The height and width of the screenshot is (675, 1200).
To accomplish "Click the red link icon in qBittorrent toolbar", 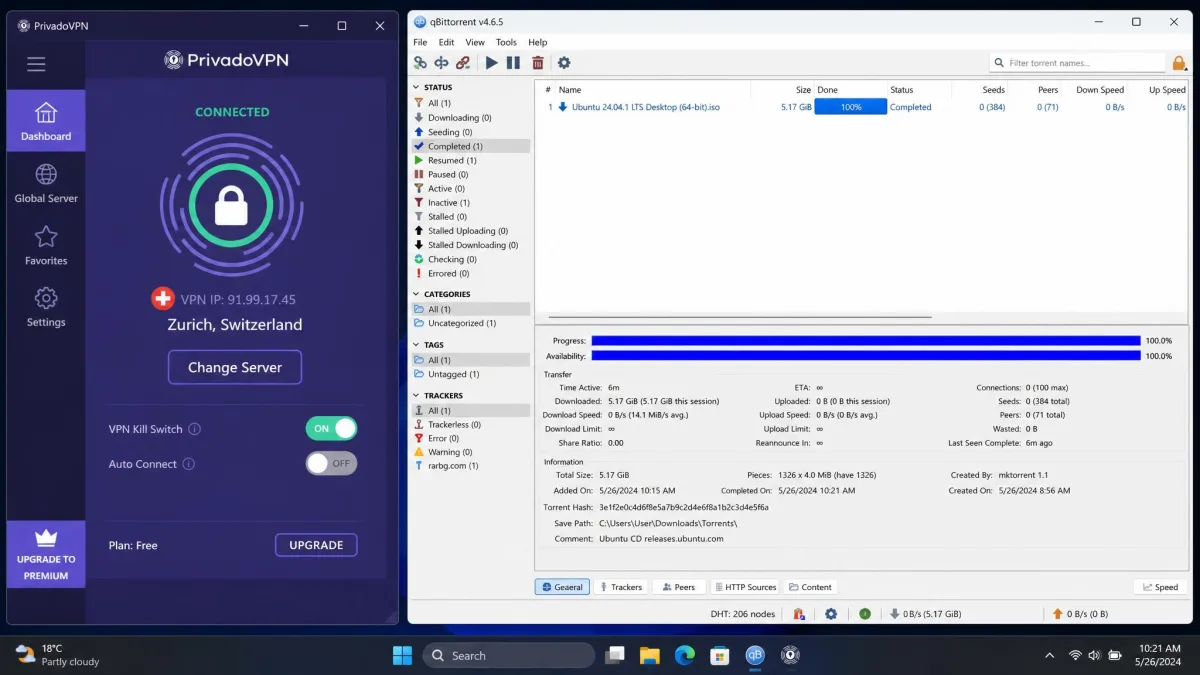I will tap(463, 62).
